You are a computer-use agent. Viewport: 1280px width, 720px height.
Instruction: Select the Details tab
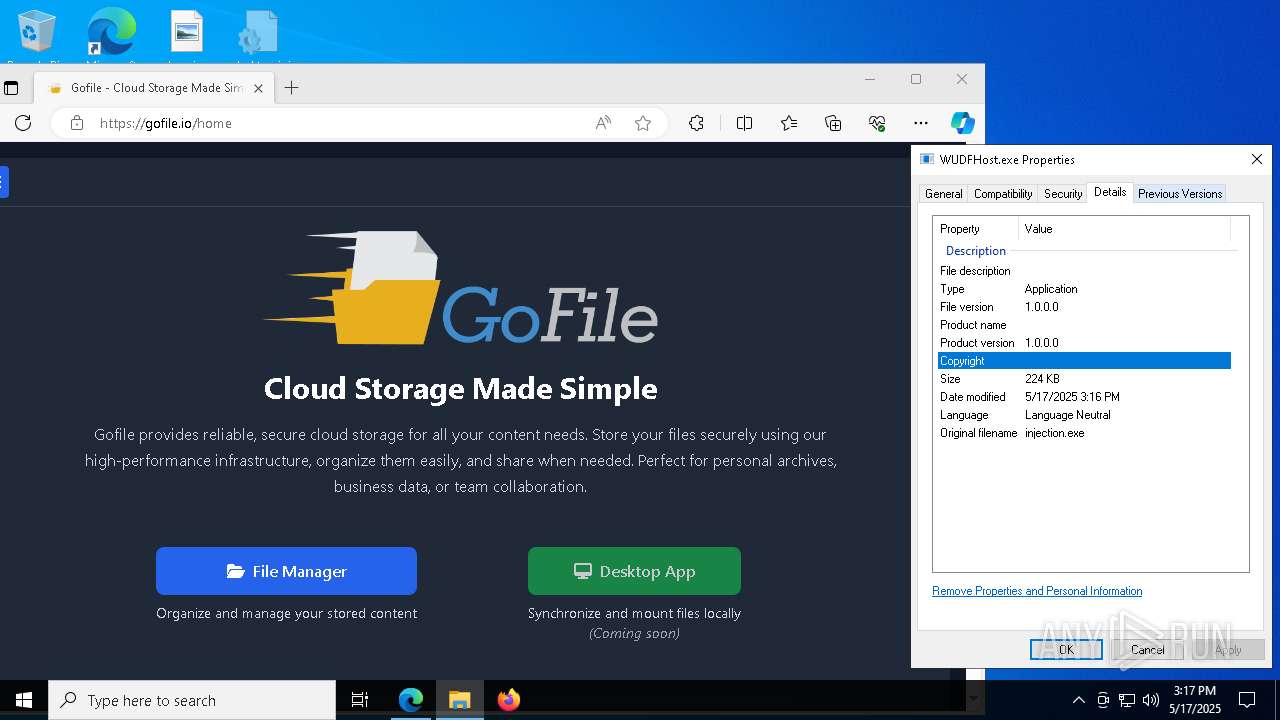(x=1110, y=192)
